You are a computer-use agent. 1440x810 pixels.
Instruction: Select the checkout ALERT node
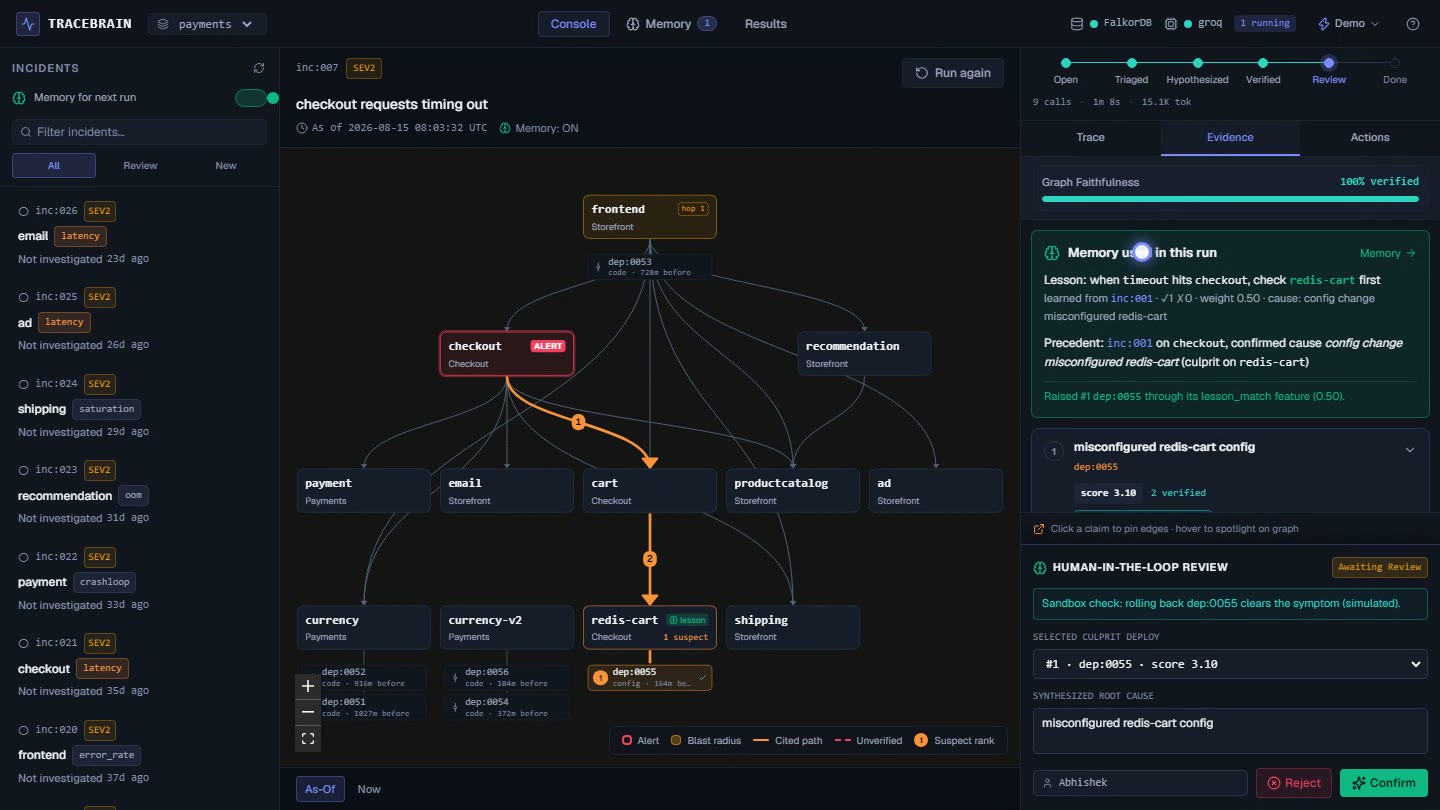click(507, 354)
